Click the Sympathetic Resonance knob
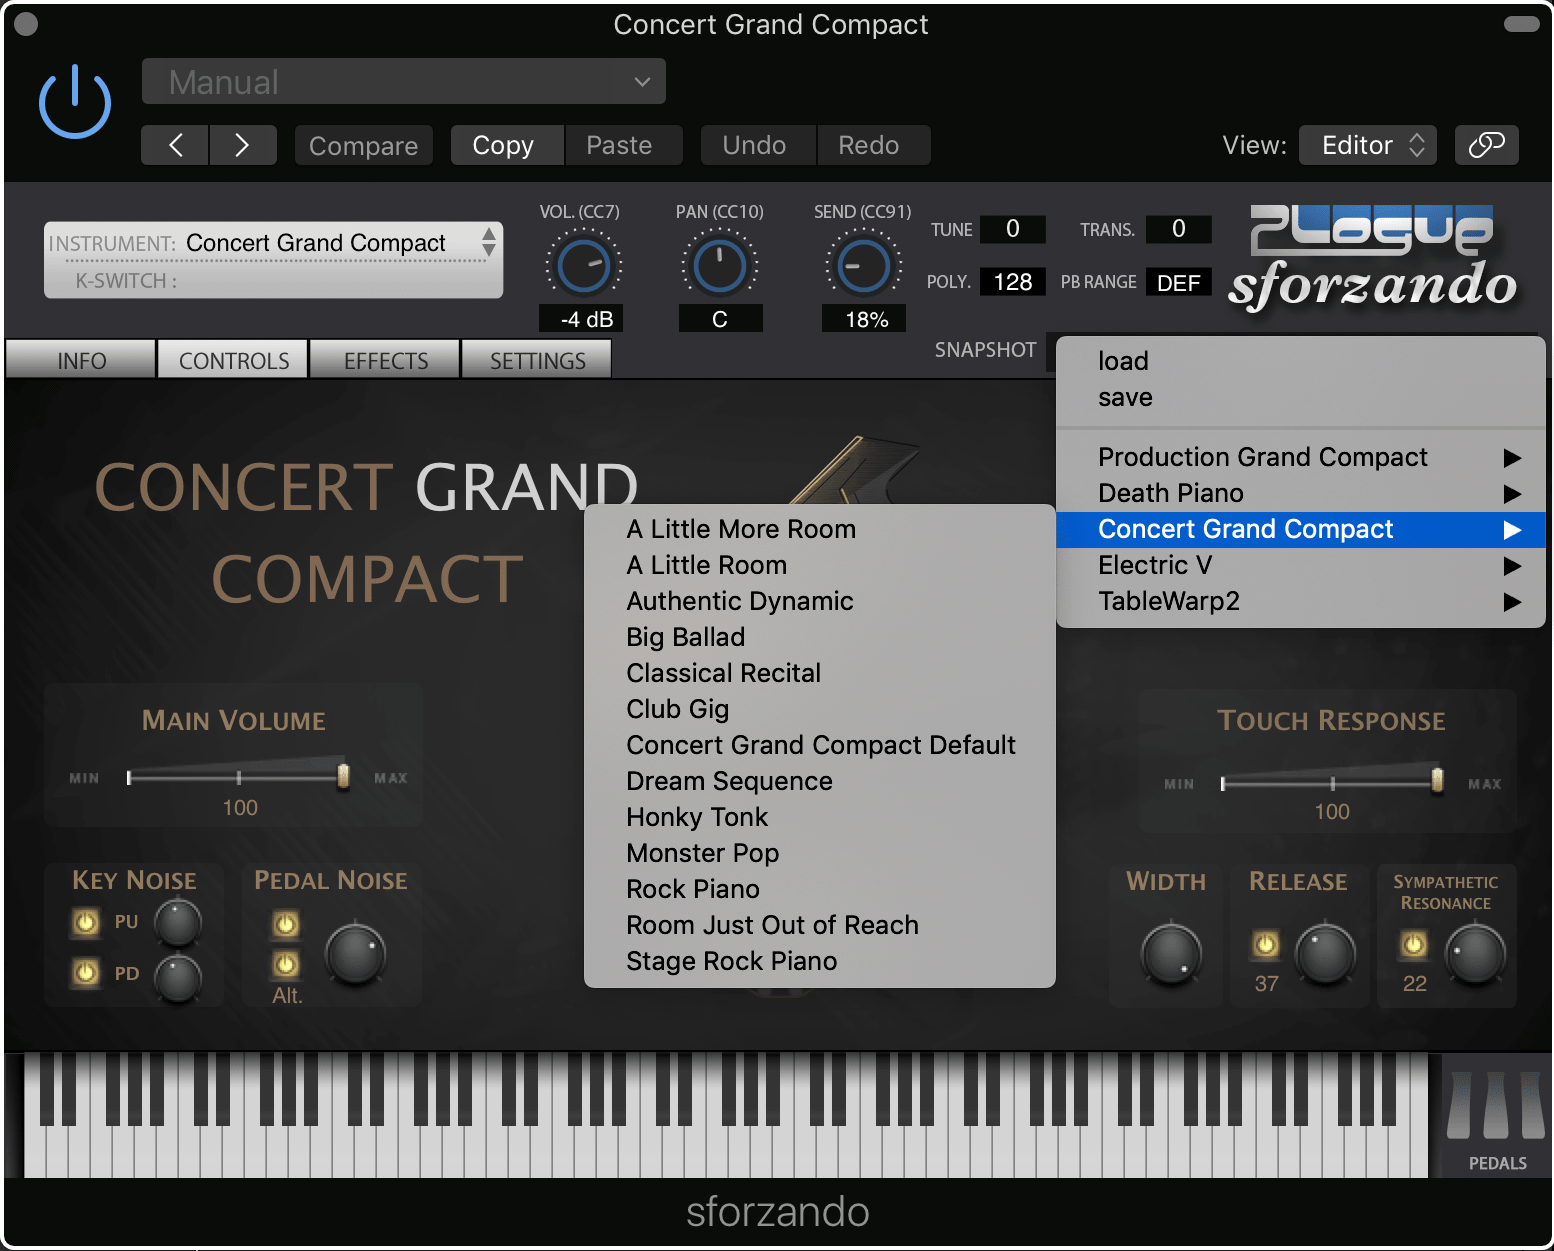The height and width of the screenshot is (1251, 1554). point(1476,954)
